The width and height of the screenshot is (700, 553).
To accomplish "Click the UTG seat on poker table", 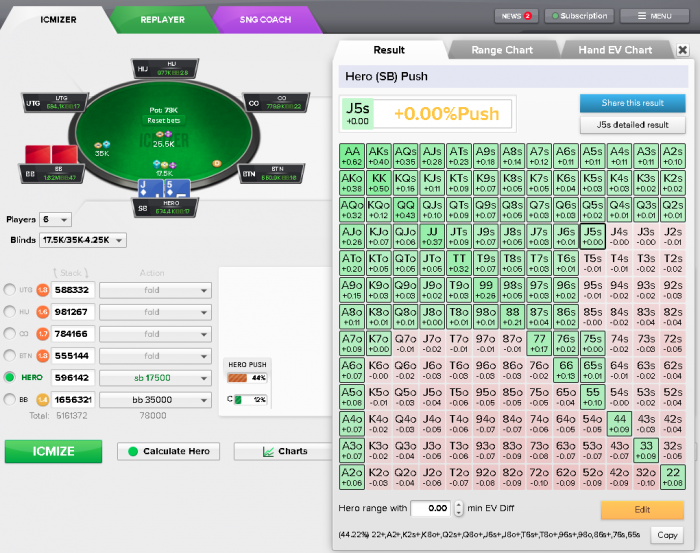I will coord(54,103).
